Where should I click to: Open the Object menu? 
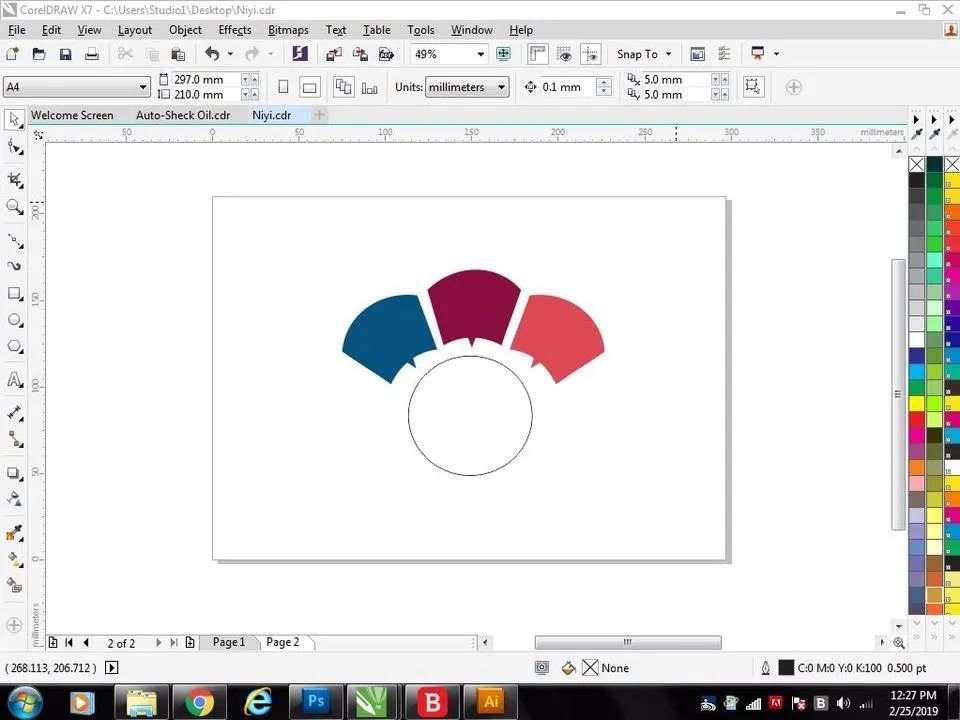point(185,29)
